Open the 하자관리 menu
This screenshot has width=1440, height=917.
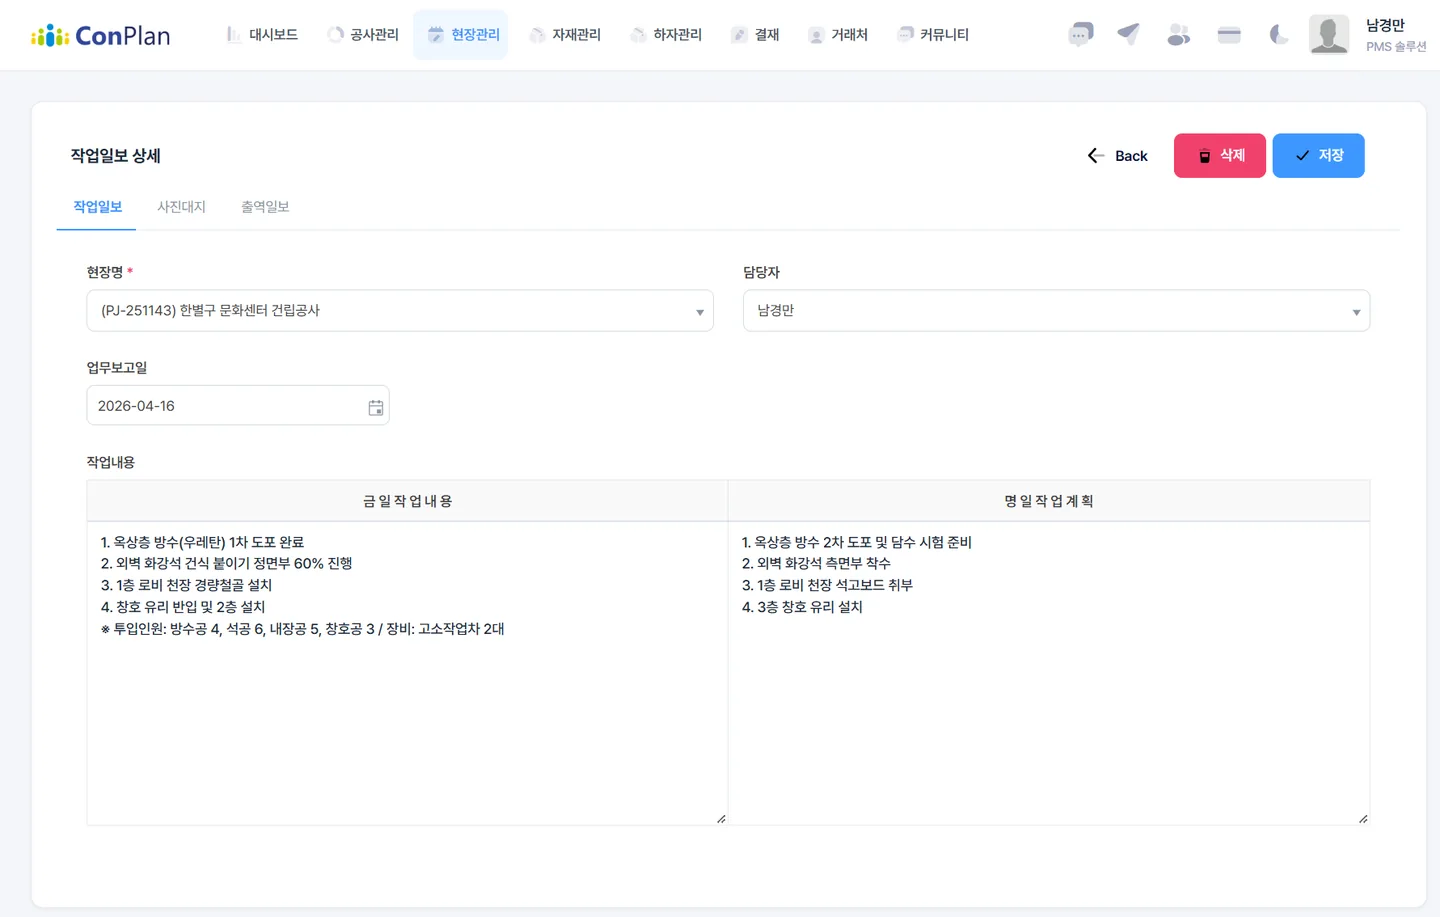pos(666,35)
